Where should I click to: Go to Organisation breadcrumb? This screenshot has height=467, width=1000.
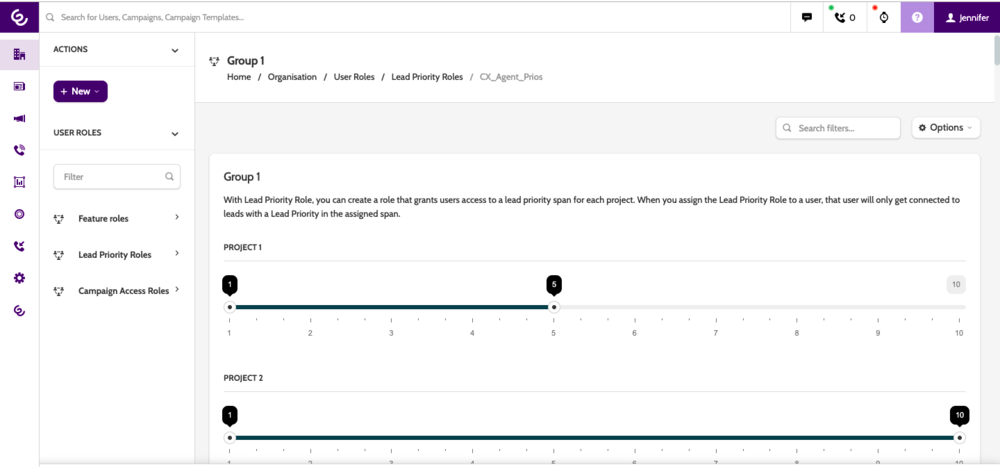[292, 77]
